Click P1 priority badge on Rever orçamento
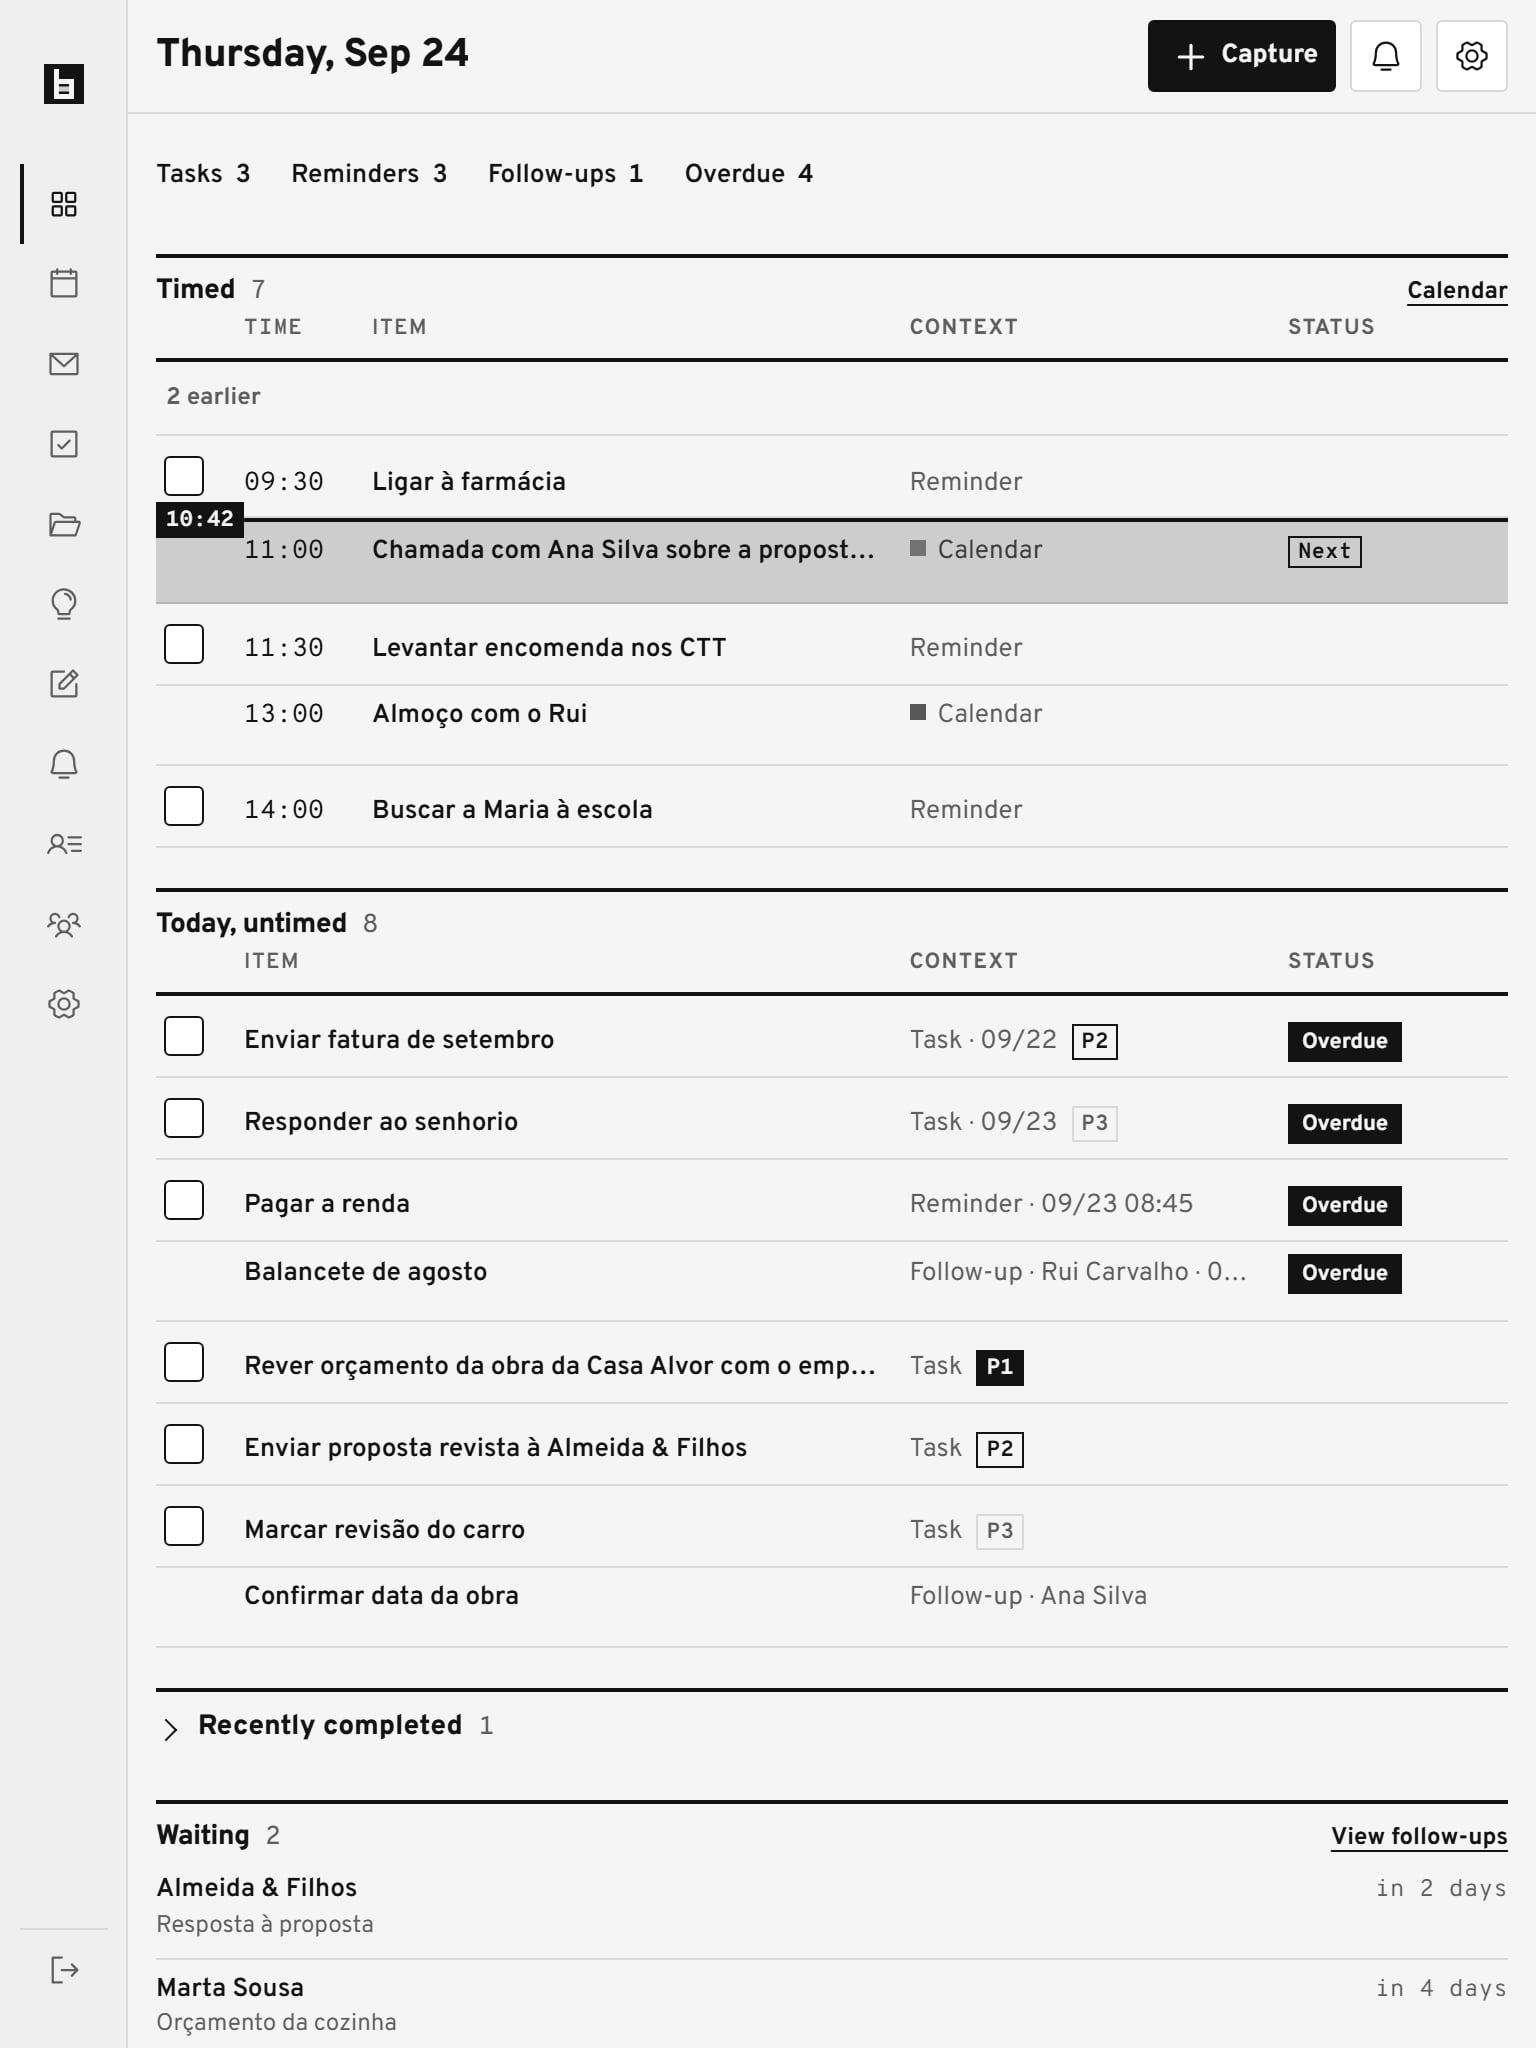Image resolution: width=1536 pixels, height=2048 pixels. pyautogui.click(x=1000, y=1367)
